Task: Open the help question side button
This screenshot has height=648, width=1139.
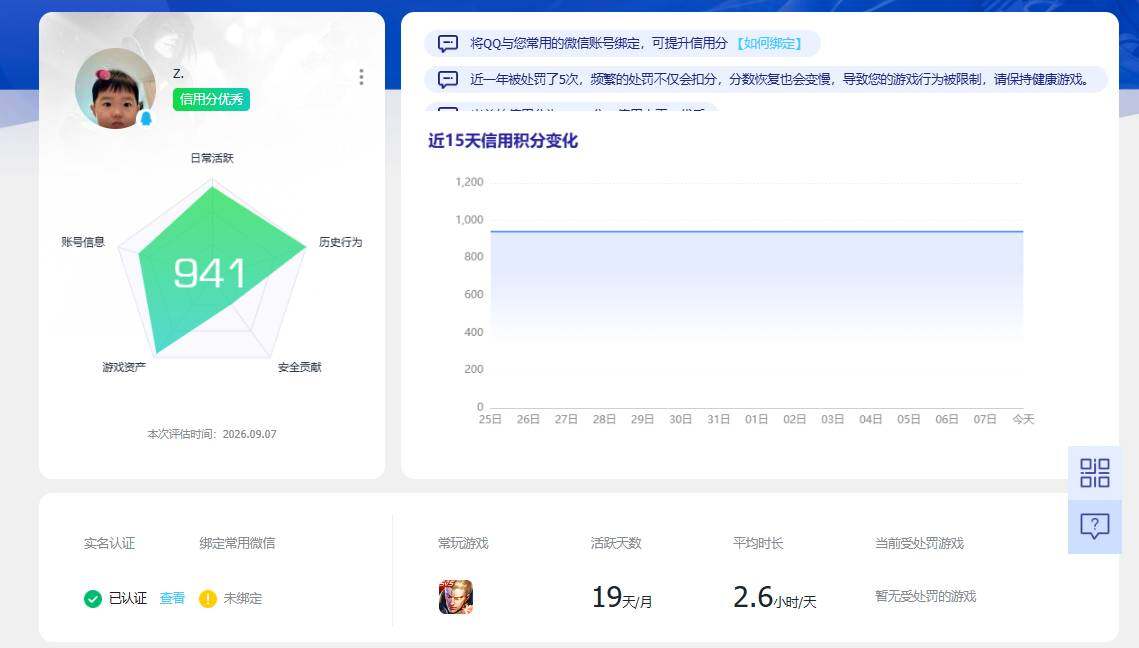Action: point(1095,526)
